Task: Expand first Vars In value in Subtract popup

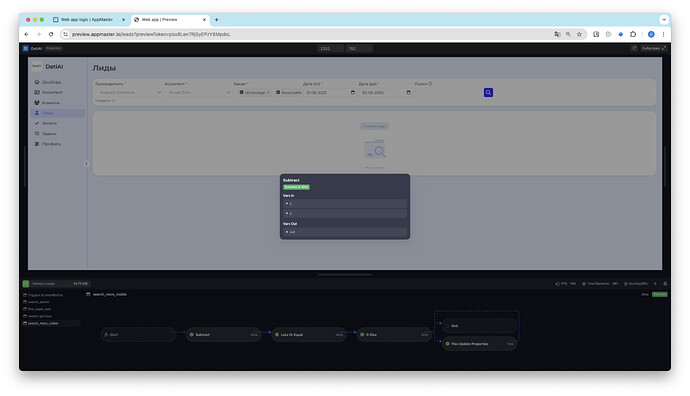Action: click(x=287, y=203)
